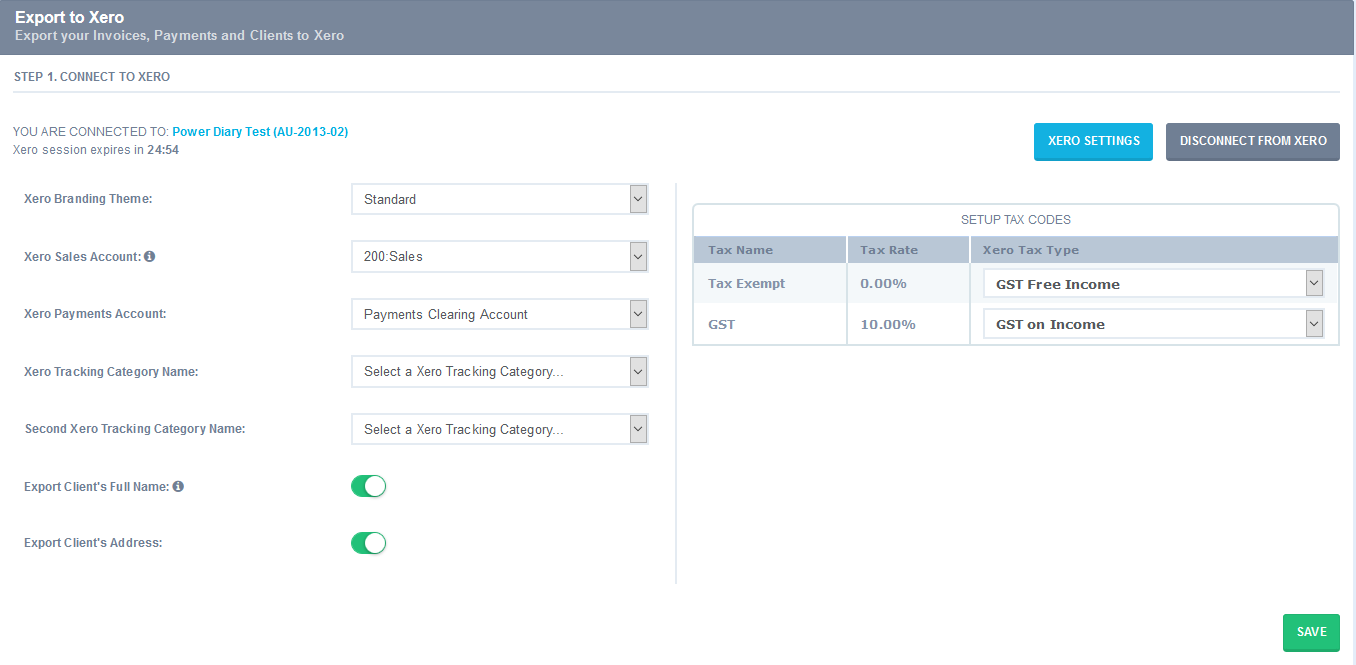1356x665 pixels.
Task: Save the Xero export configuration
Action: tap(1311, 632)
